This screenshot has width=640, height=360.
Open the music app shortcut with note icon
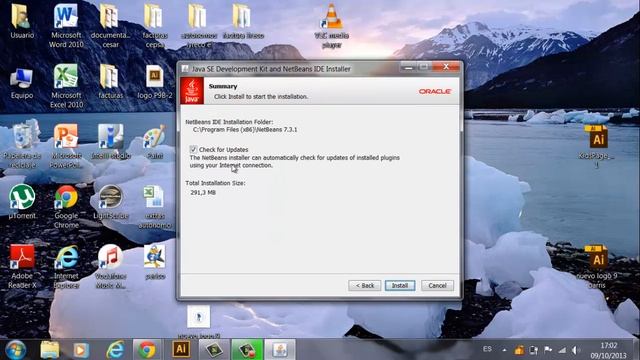(x=110, y=267)
